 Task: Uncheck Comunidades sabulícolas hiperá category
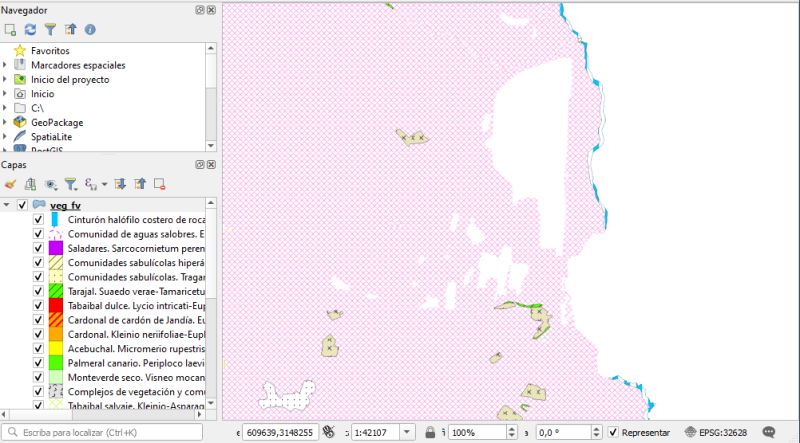pyautogui.click(x=38, y=262)
